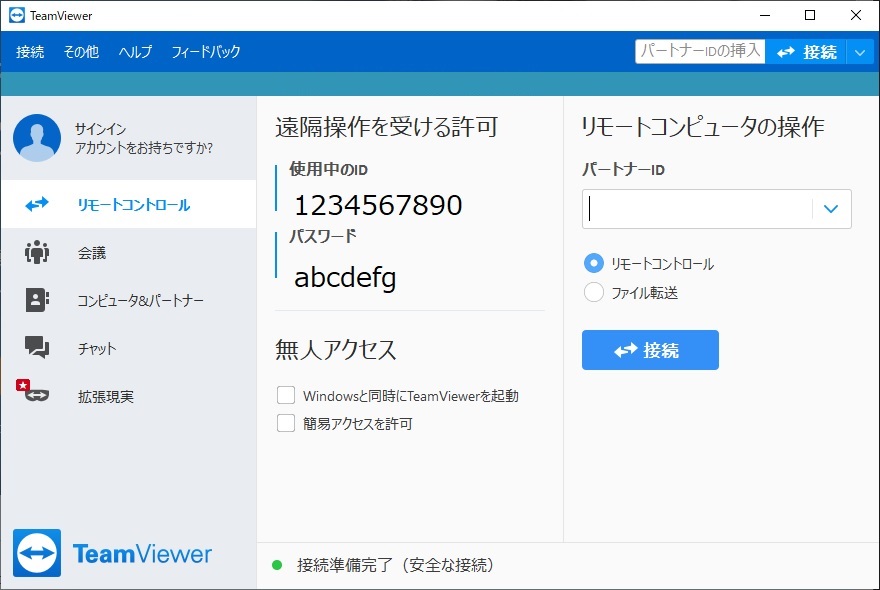
Task: Select the リモートコントロール radio button
Action: [x=594, y=263]
